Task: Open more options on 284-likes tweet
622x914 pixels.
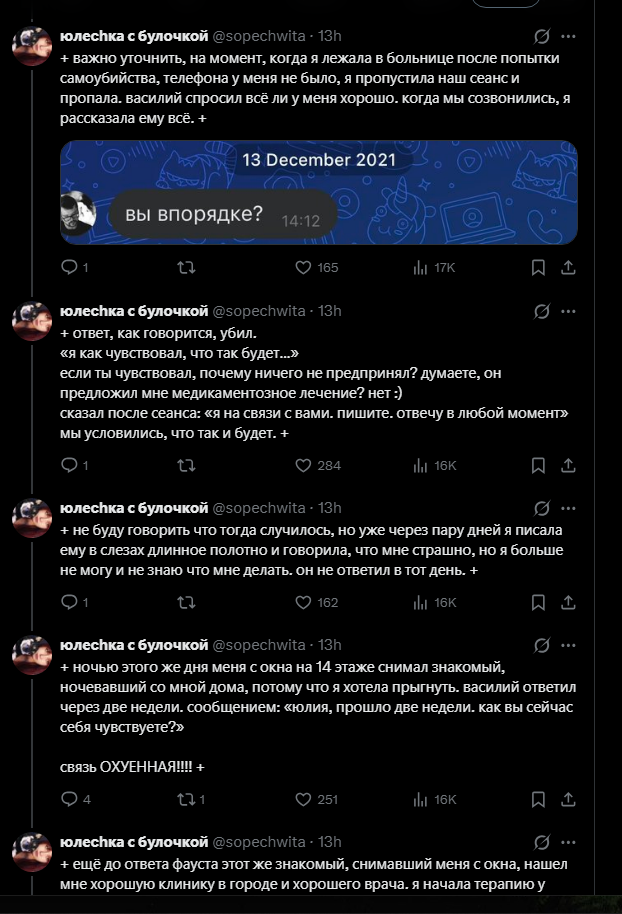Action: (568, 311)
